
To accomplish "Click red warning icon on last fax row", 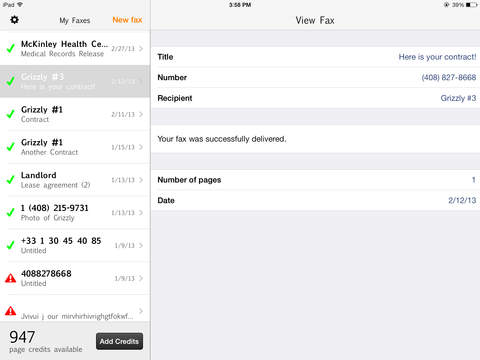I will (x=11, y=311).
